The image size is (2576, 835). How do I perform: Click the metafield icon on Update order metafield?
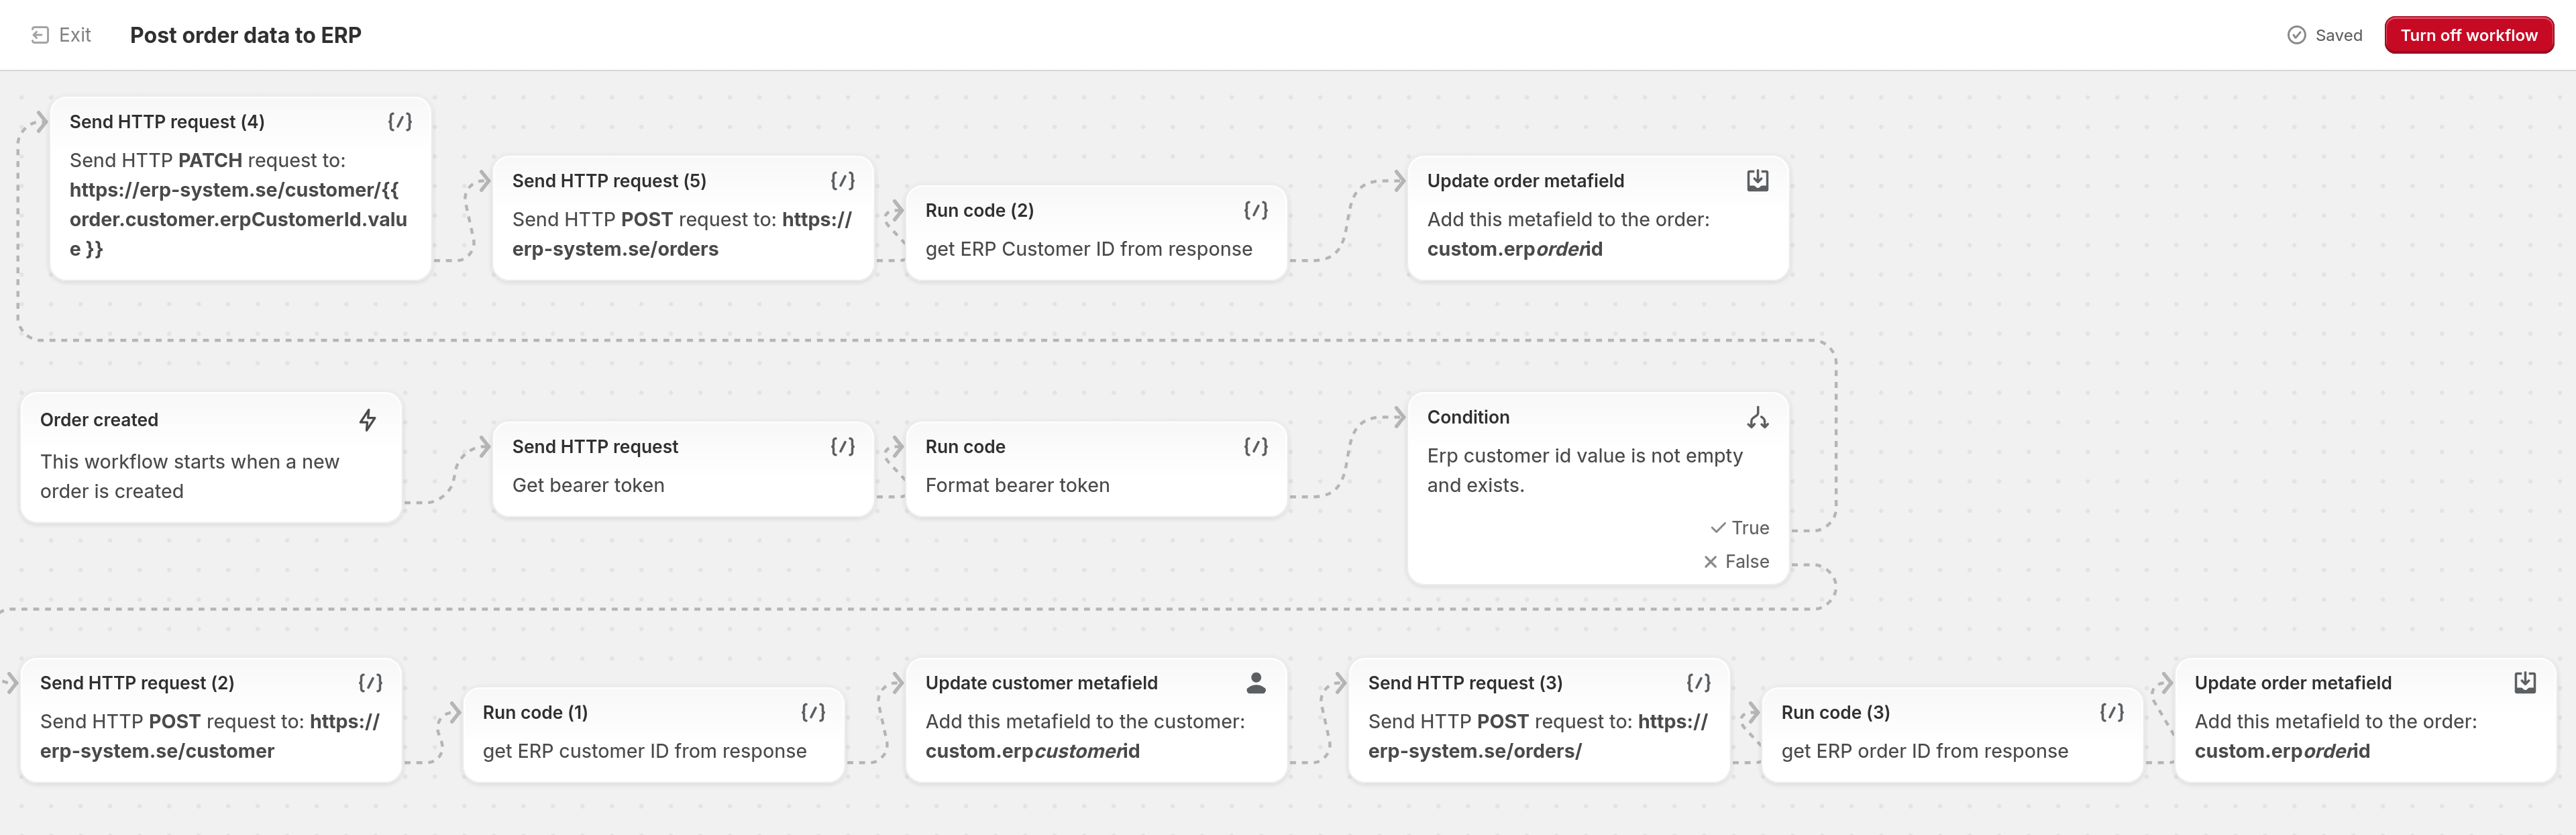[1758, 180]
